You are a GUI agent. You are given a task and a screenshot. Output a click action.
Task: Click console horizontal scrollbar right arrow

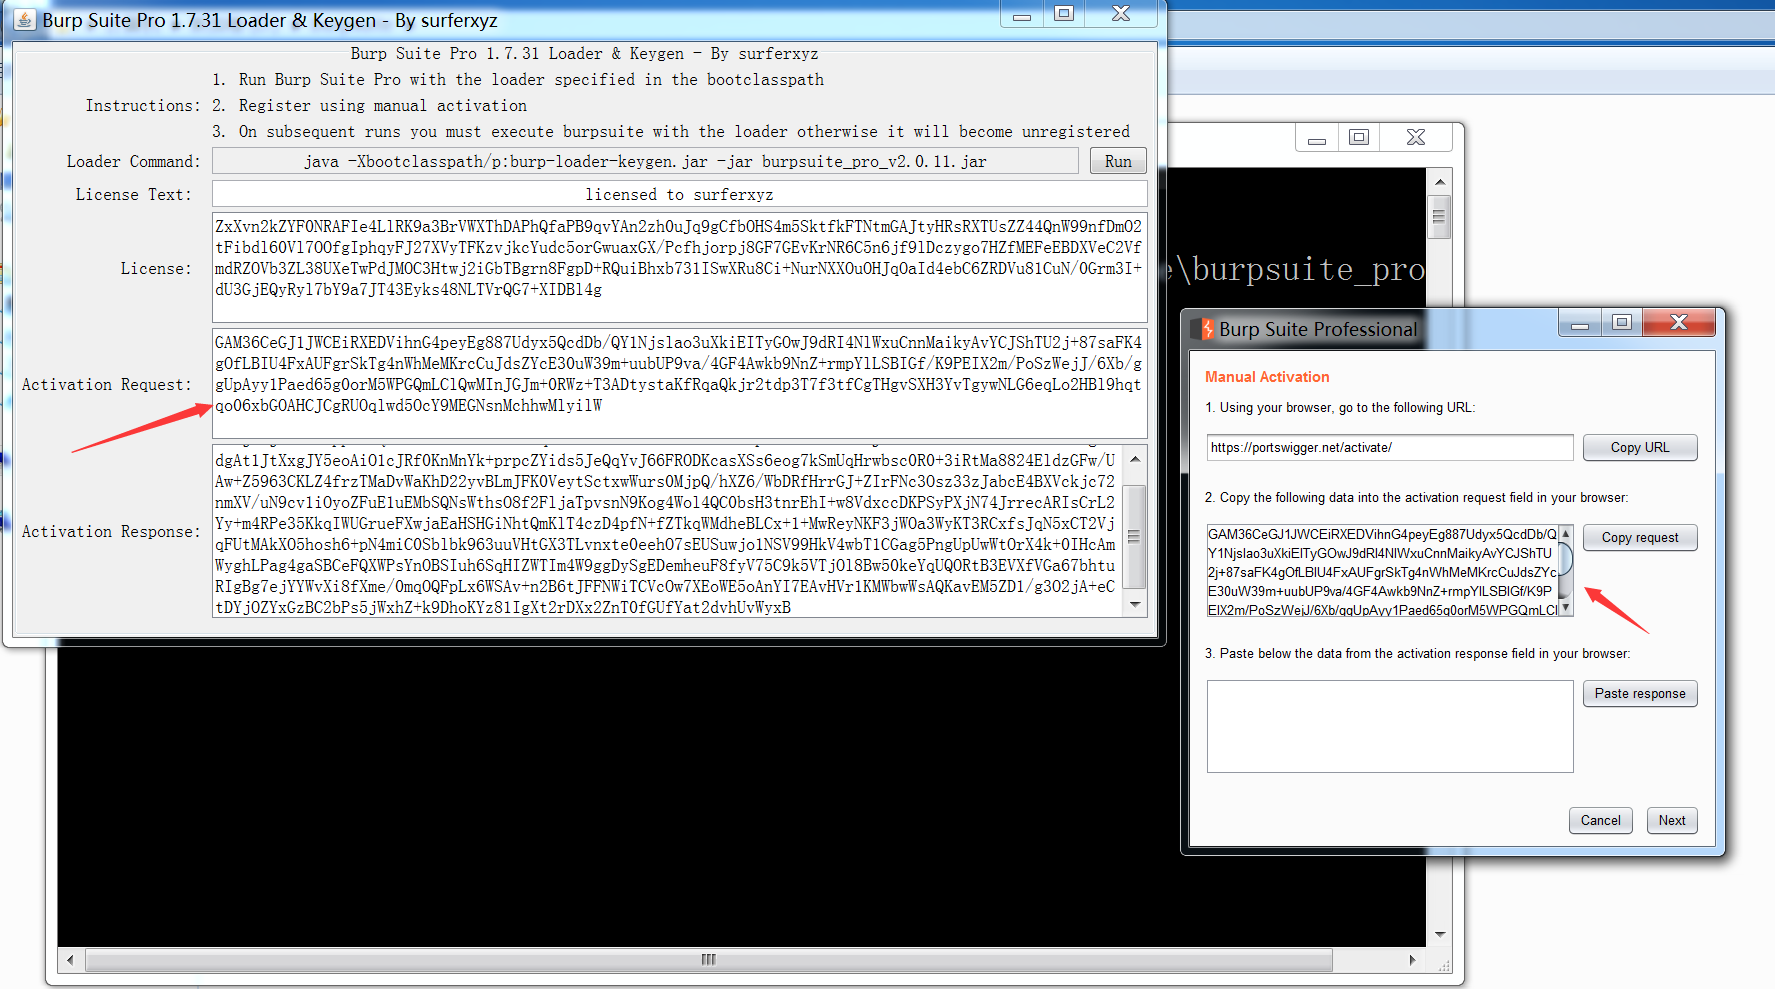(x=1413, y=960)
